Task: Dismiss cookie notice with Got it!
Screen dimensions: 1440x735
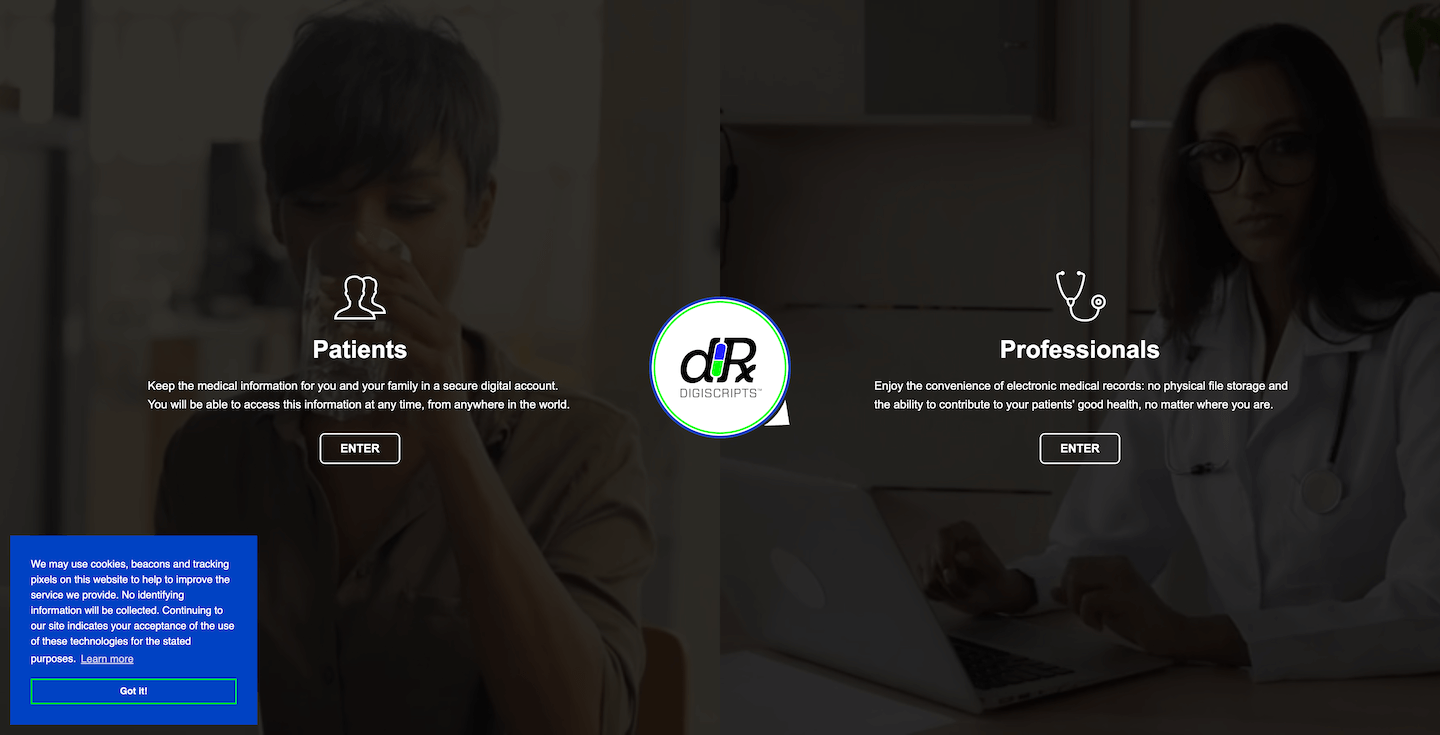Action: coord(134,691)
